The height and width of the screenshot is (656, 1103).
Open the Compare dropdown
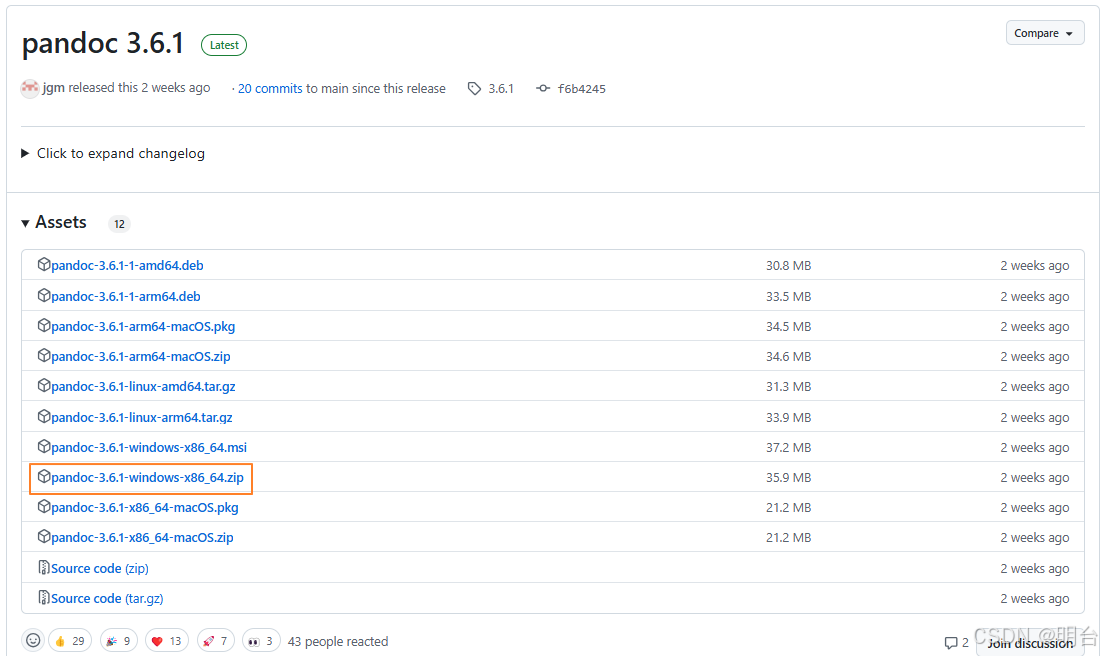pyautogui.click(x=1045, y=33)
